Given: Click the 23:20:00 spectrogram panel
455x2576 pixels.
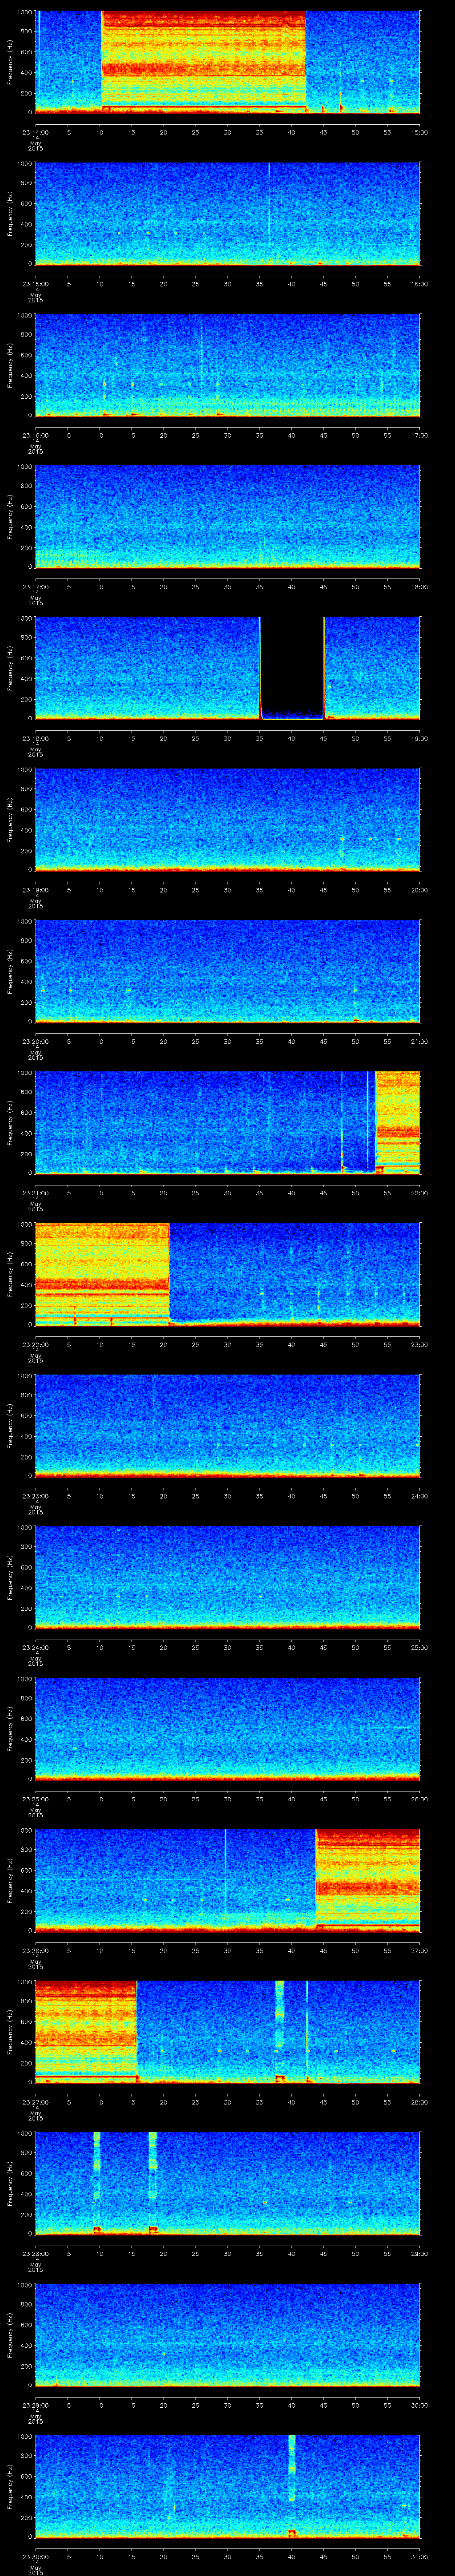Looking at the screenshot, I should (x=228, y=971).
